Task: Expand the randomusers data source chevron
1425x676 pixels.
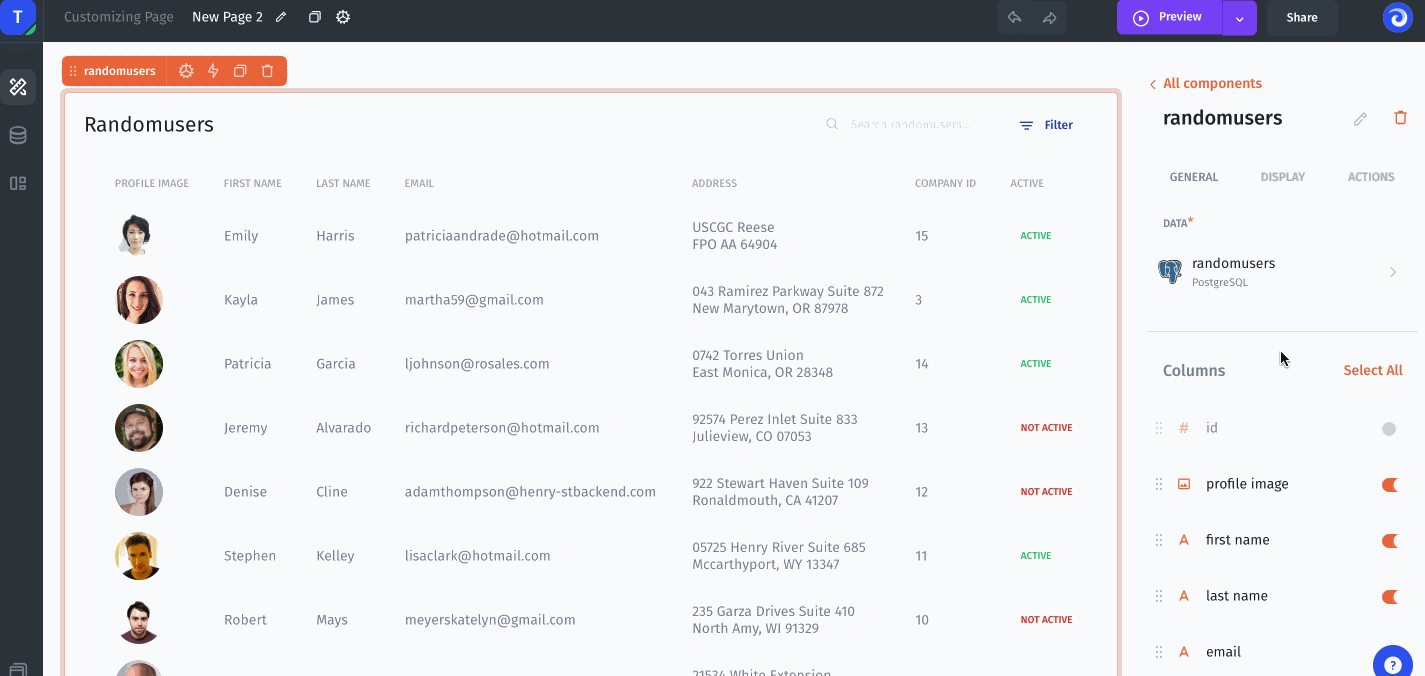Action: point(1393,272)
